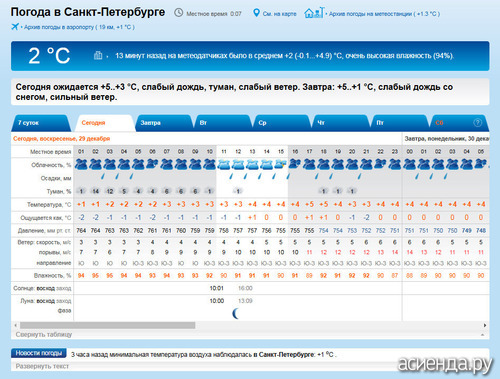Click the weather station house icon
Viewport: 500px width, 379px height.
pos(314,13)
